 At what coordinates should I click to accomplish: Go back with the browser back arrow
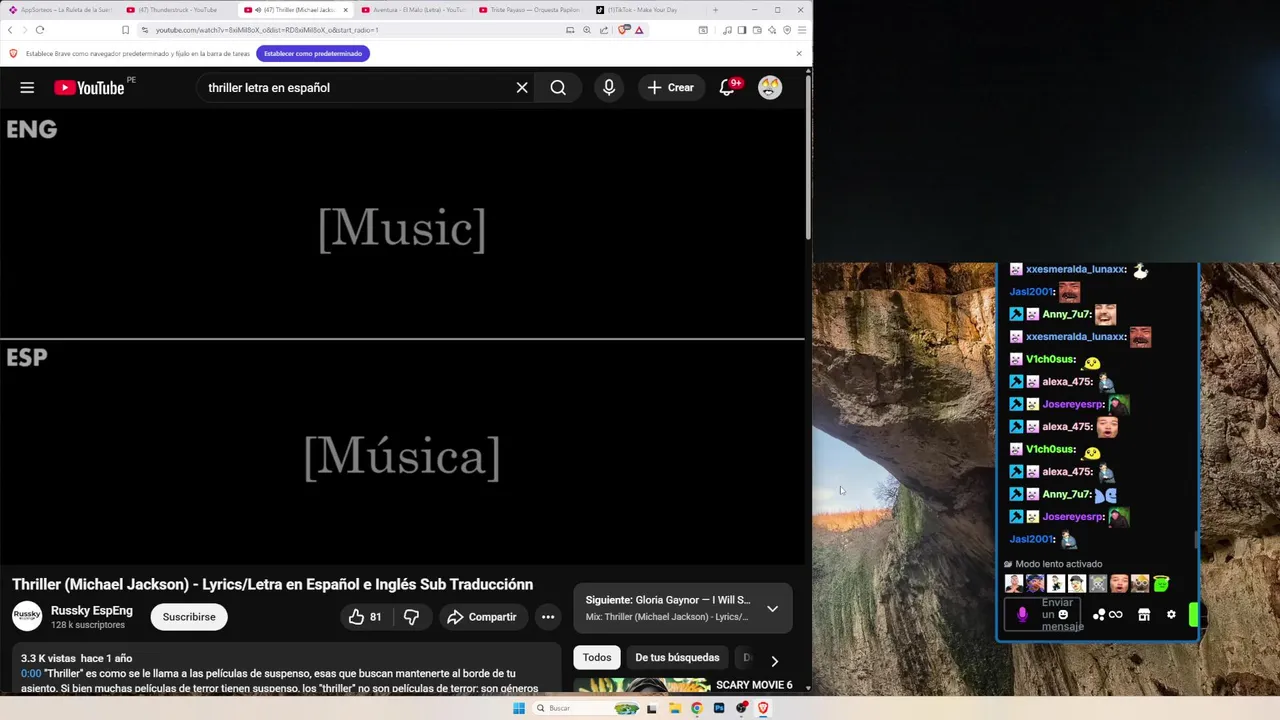pyautogui.click(x=11, y=30)
